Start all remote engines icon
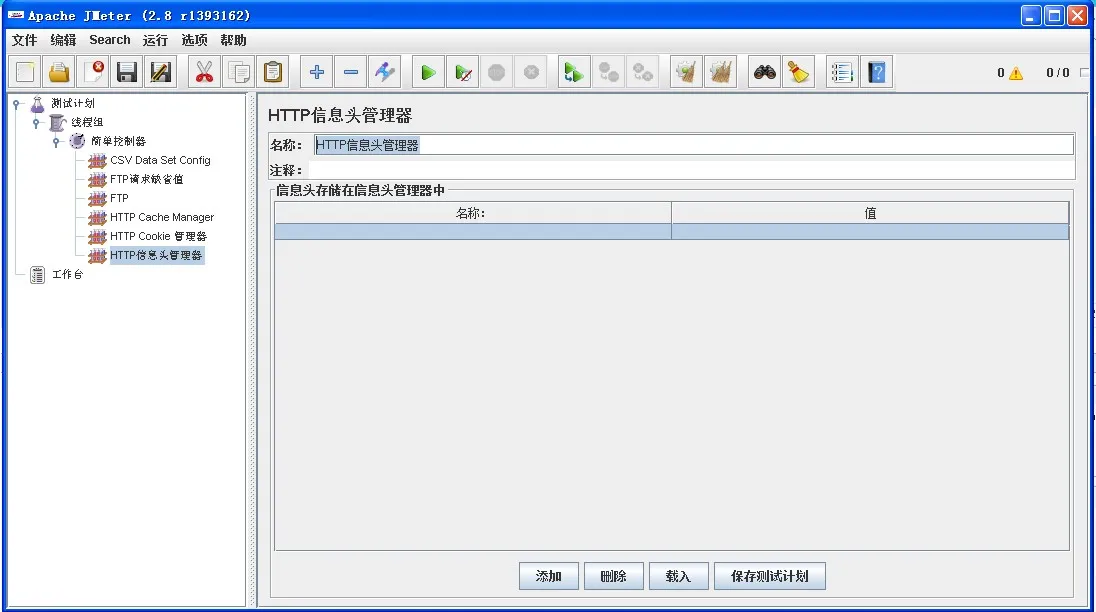The width and height of the screenshot is (1096, 612). pos(574,72)
